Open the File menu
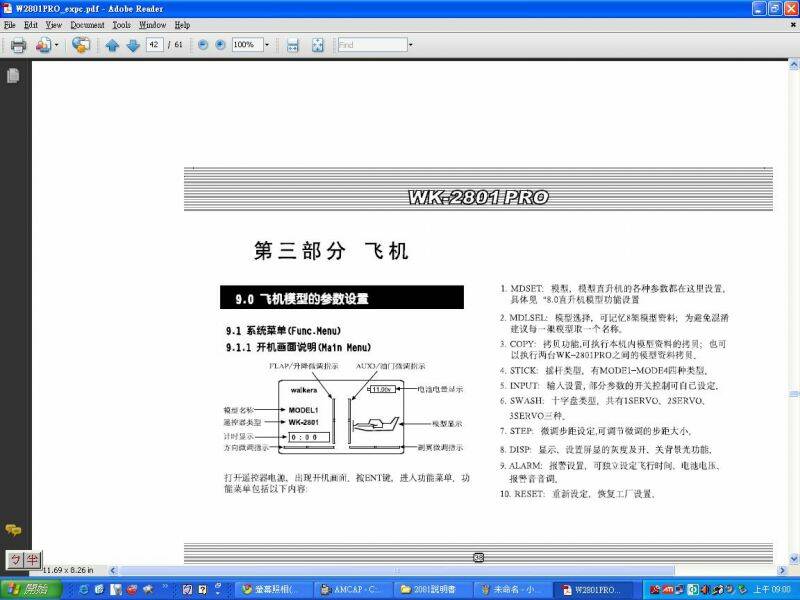 coord(10,25)
